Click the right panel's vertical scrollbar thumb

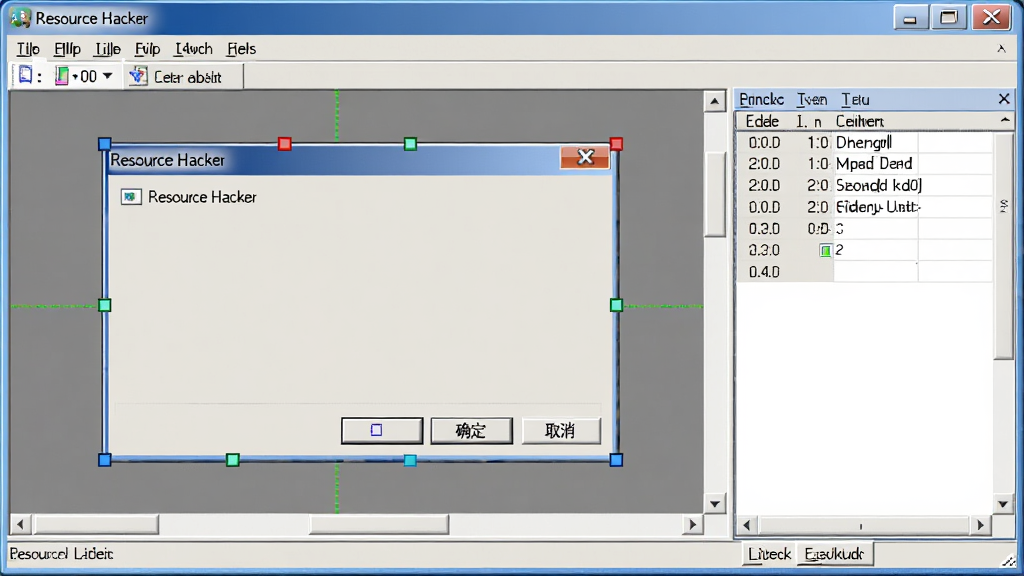point(1004,245)
